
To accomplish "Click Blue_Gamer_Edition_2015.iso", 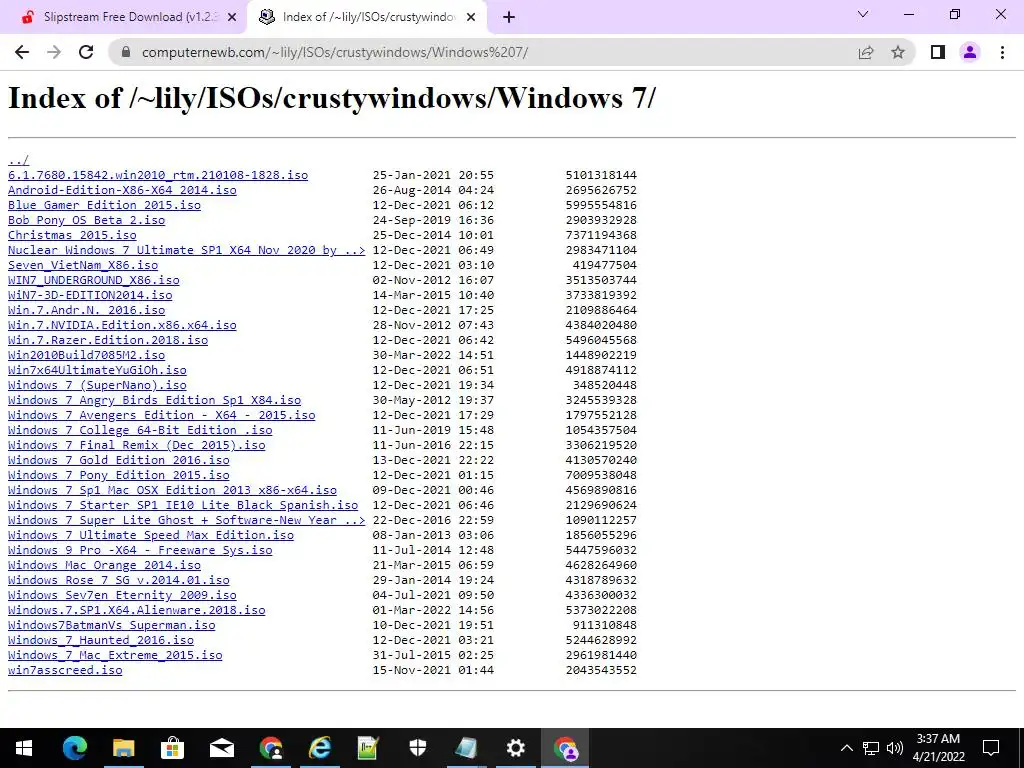I will tap(104, 205).
